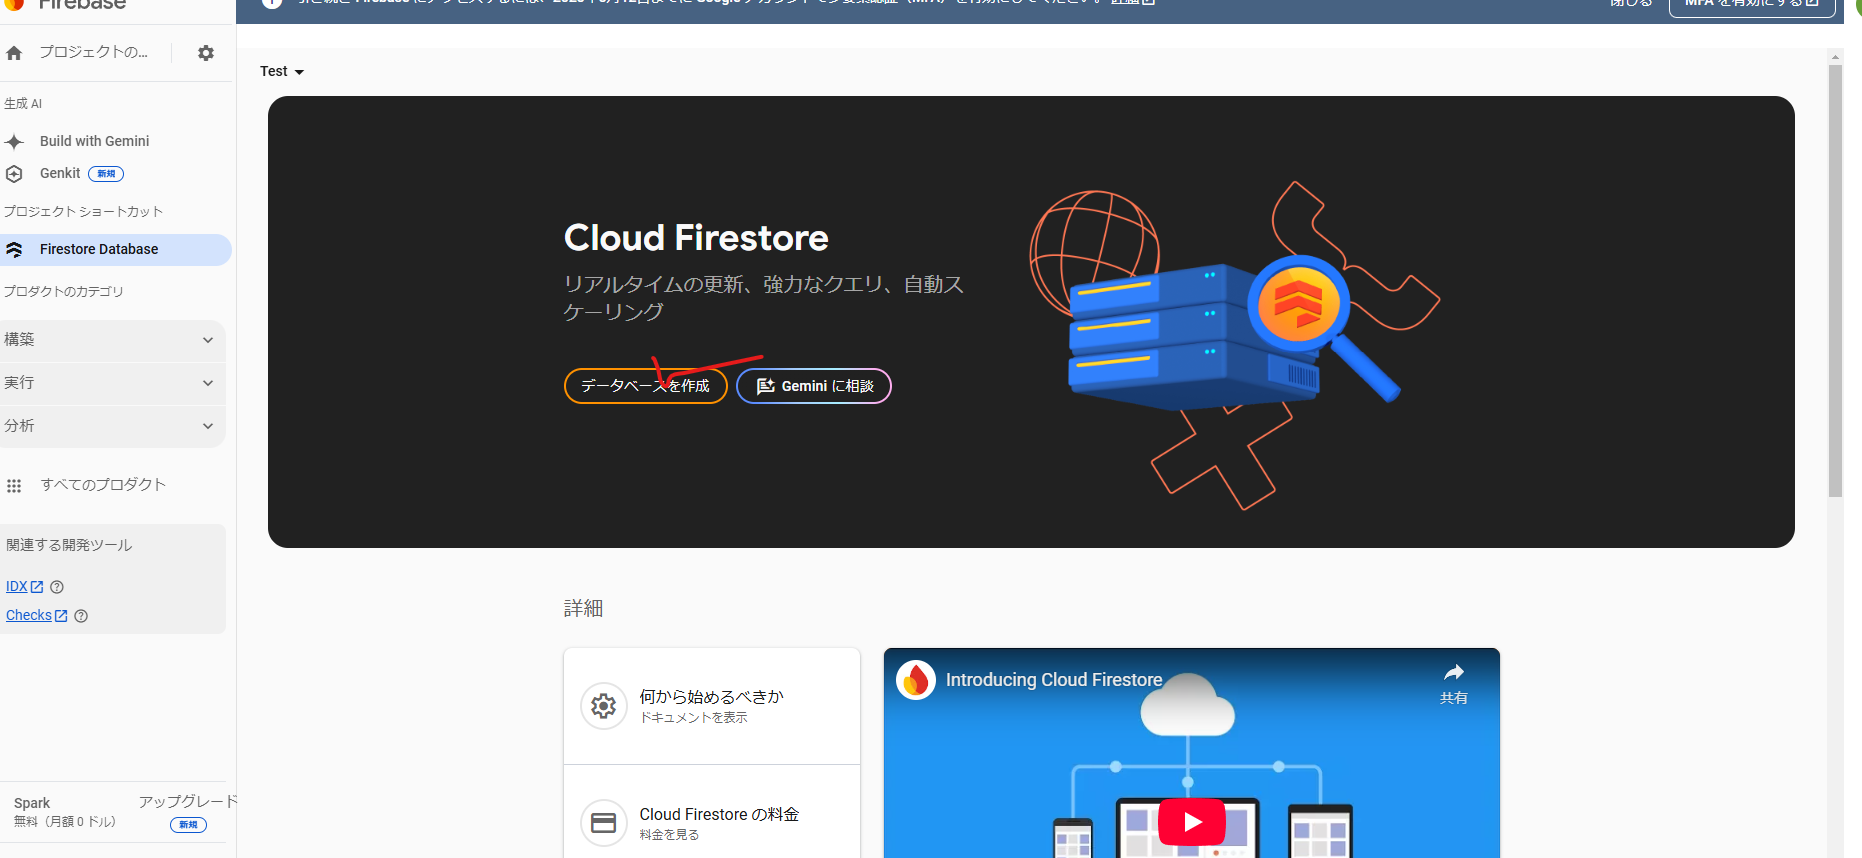Click the プロダクトのカテゴリ section label
The height and width of the screenshot is (858, 1862).
[x=64, y=292]
